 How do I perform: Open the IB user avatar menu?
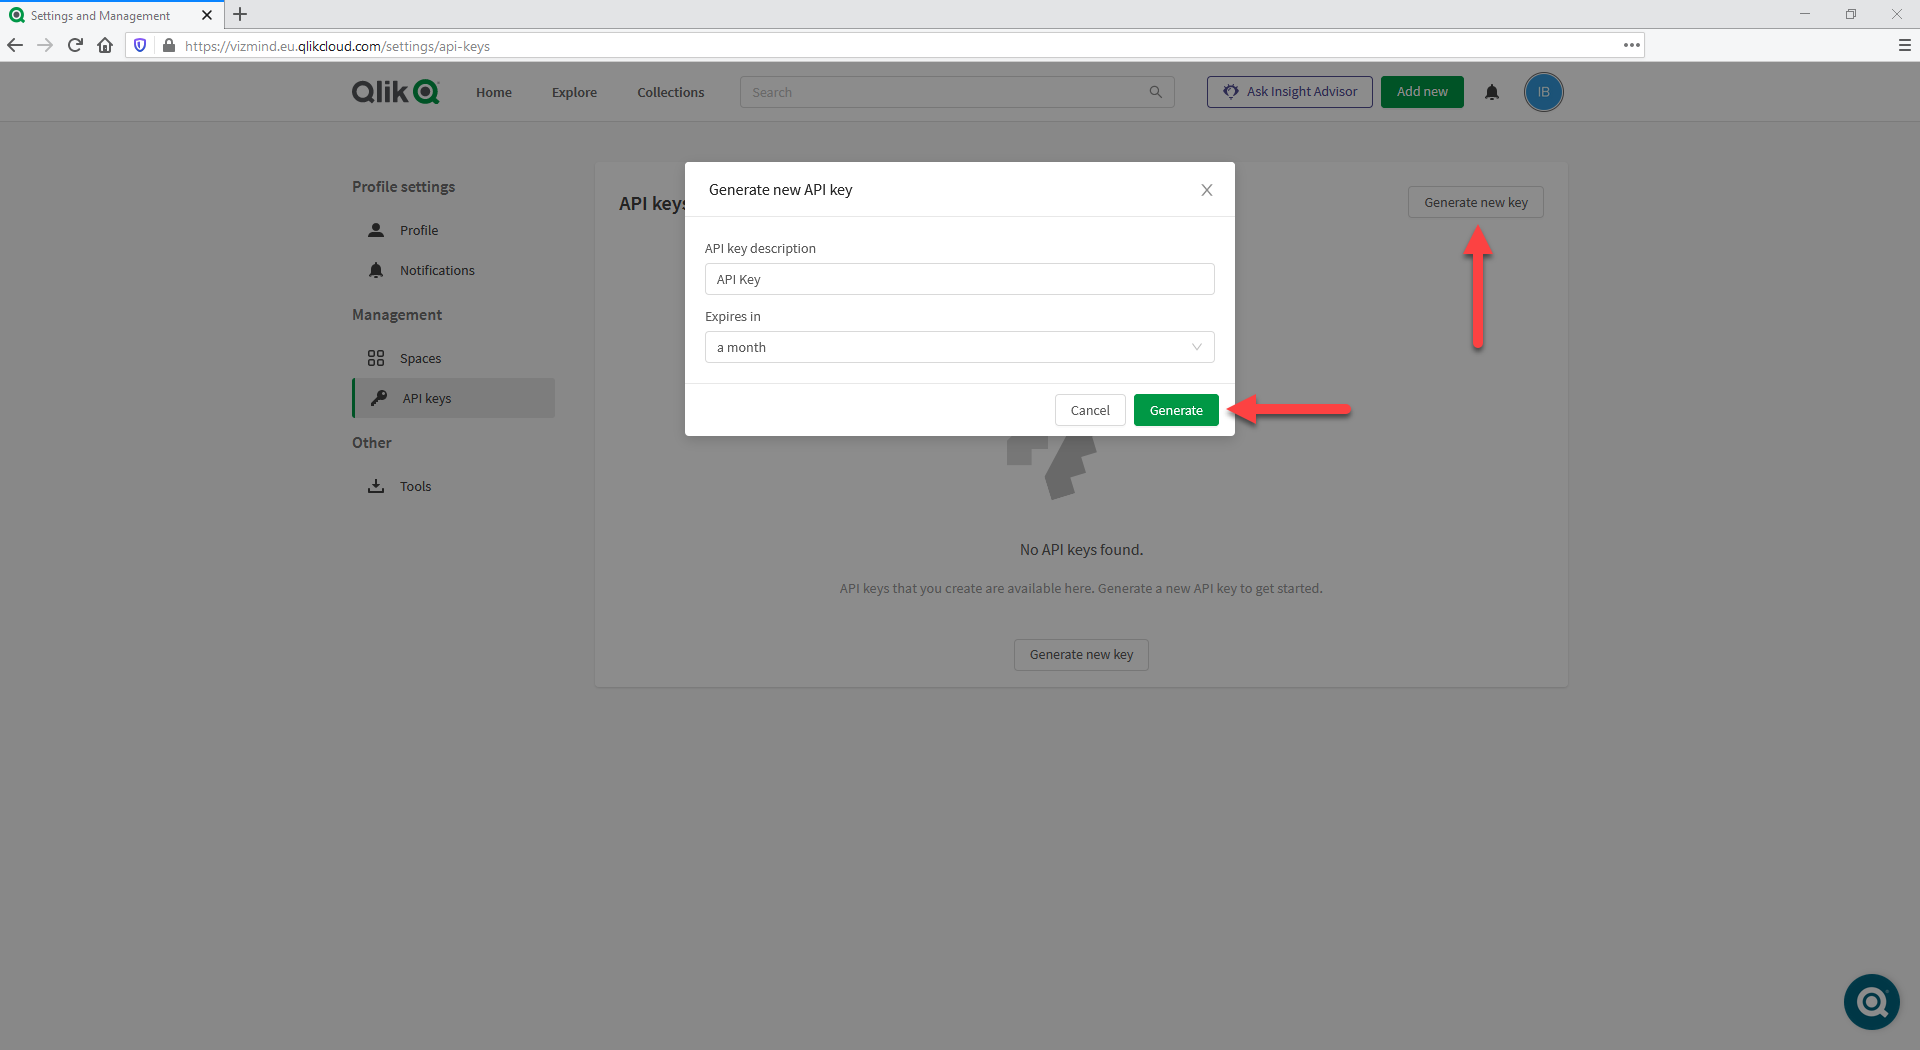(1543, 92)
